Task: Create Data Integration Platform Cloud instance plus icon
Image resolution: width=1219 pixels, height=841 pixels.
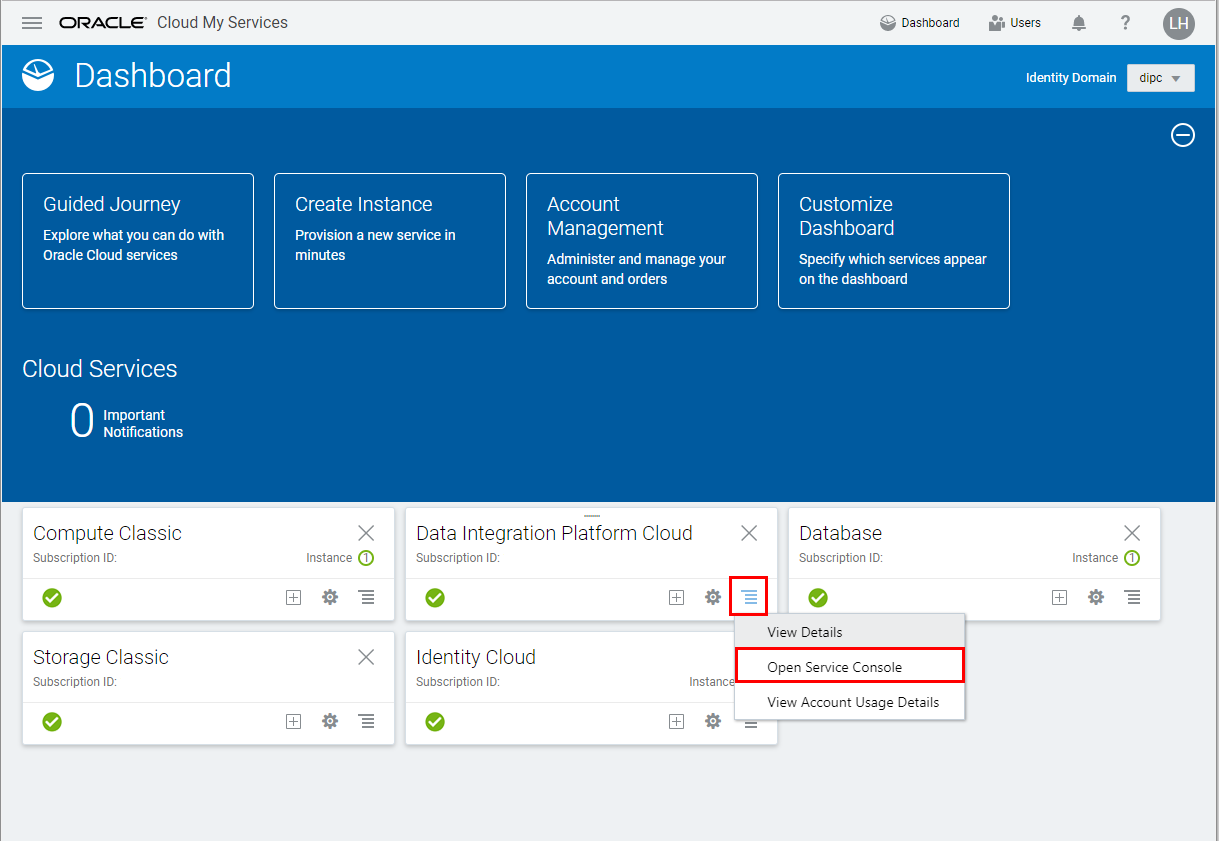Action: pos(676,598)
